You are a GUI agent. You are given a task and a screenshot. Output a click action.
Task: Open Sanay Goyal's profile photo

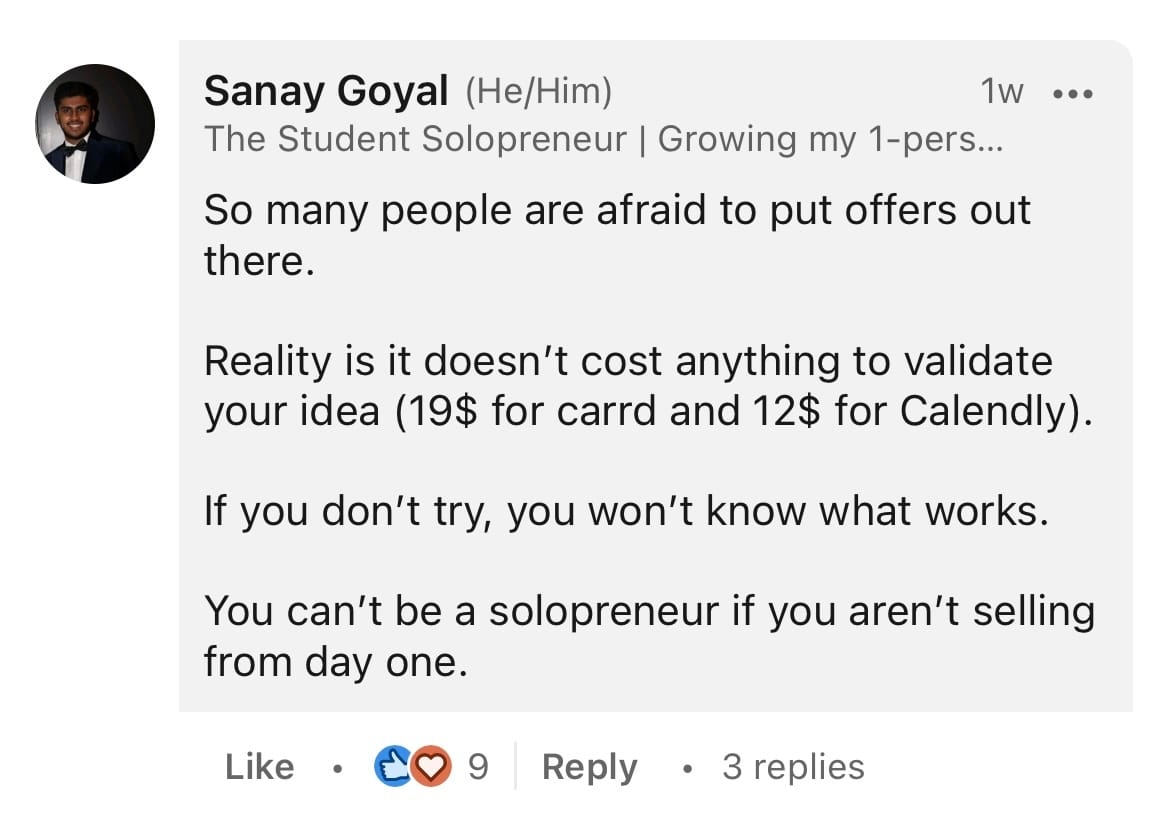(x=95, y=124)
